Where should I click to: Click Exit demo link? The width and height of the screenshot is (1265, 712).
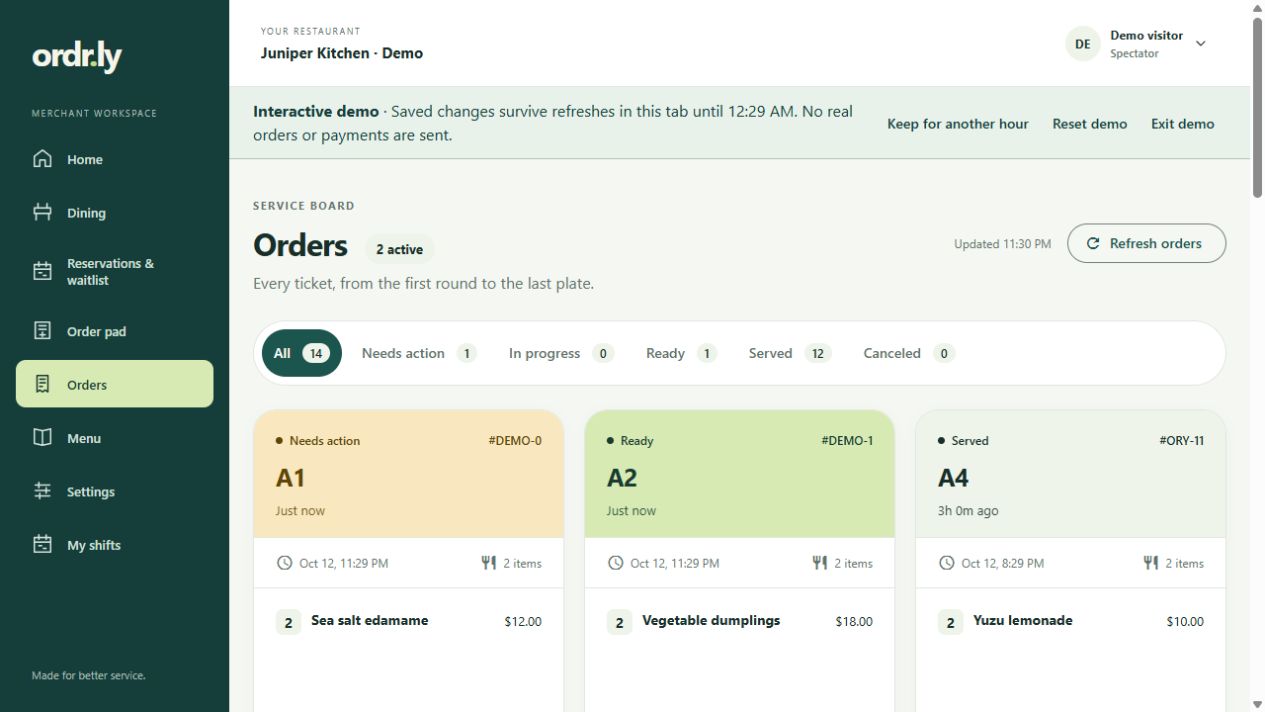1182,124
